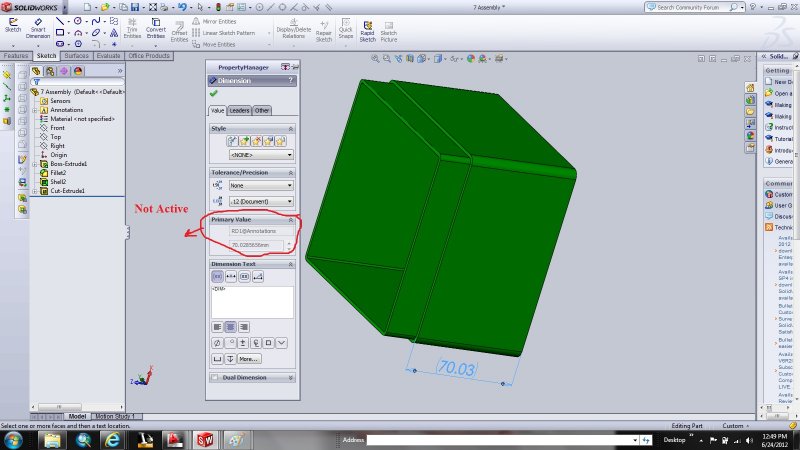Toggle Add Parenthesis dimension text button
Screen dimensions: 800x450
(217, 277)
